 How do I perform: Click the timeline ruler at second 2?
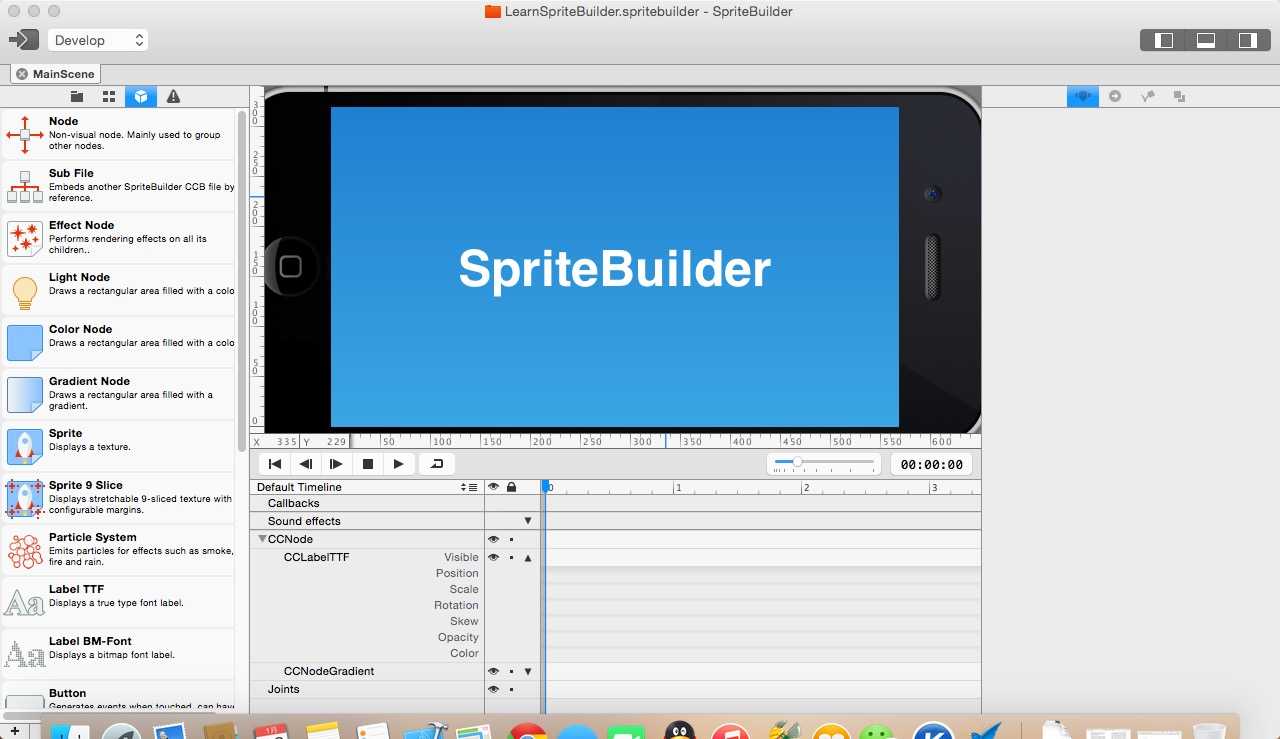pos(805,487)
